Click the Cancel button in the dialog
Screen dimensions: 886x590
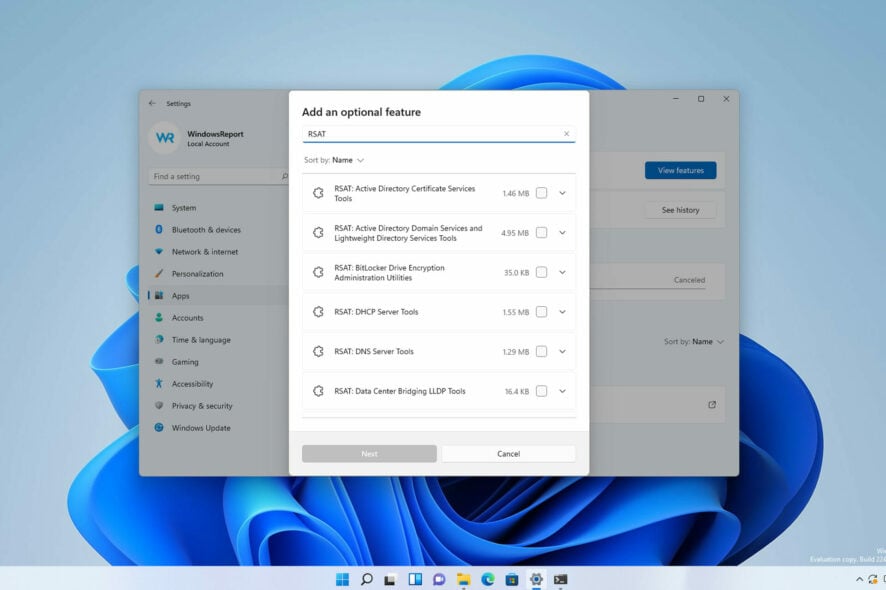pos(508,454)
